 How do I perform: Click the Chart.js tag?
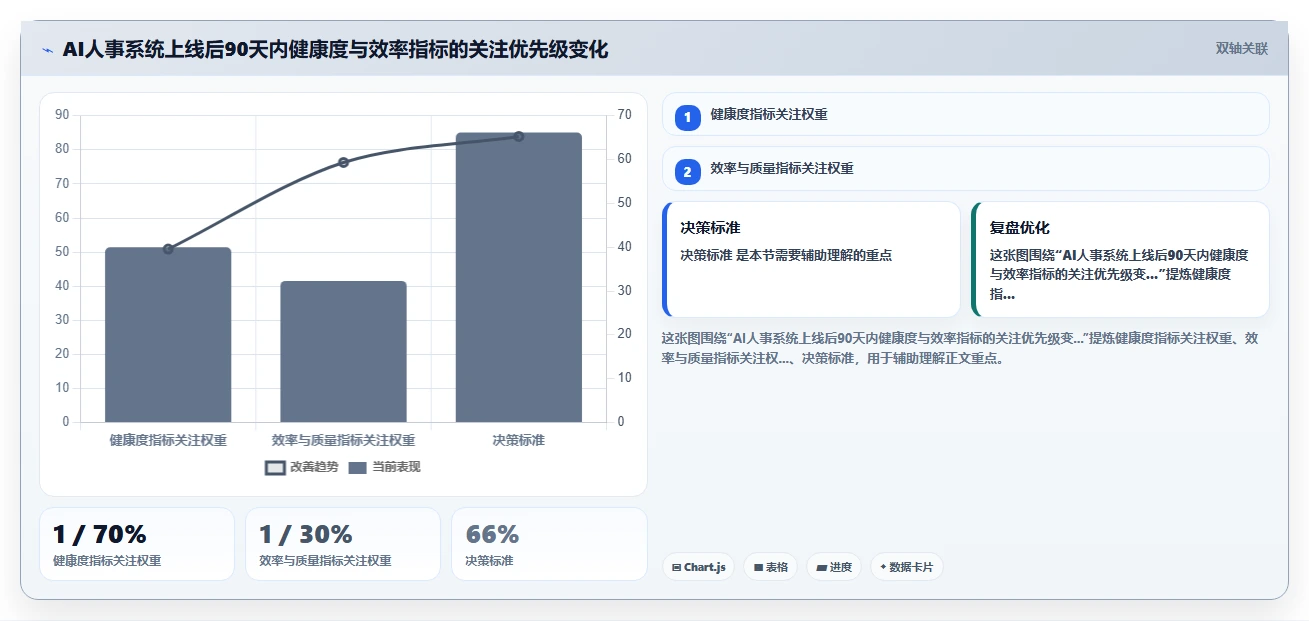(698, 567)
